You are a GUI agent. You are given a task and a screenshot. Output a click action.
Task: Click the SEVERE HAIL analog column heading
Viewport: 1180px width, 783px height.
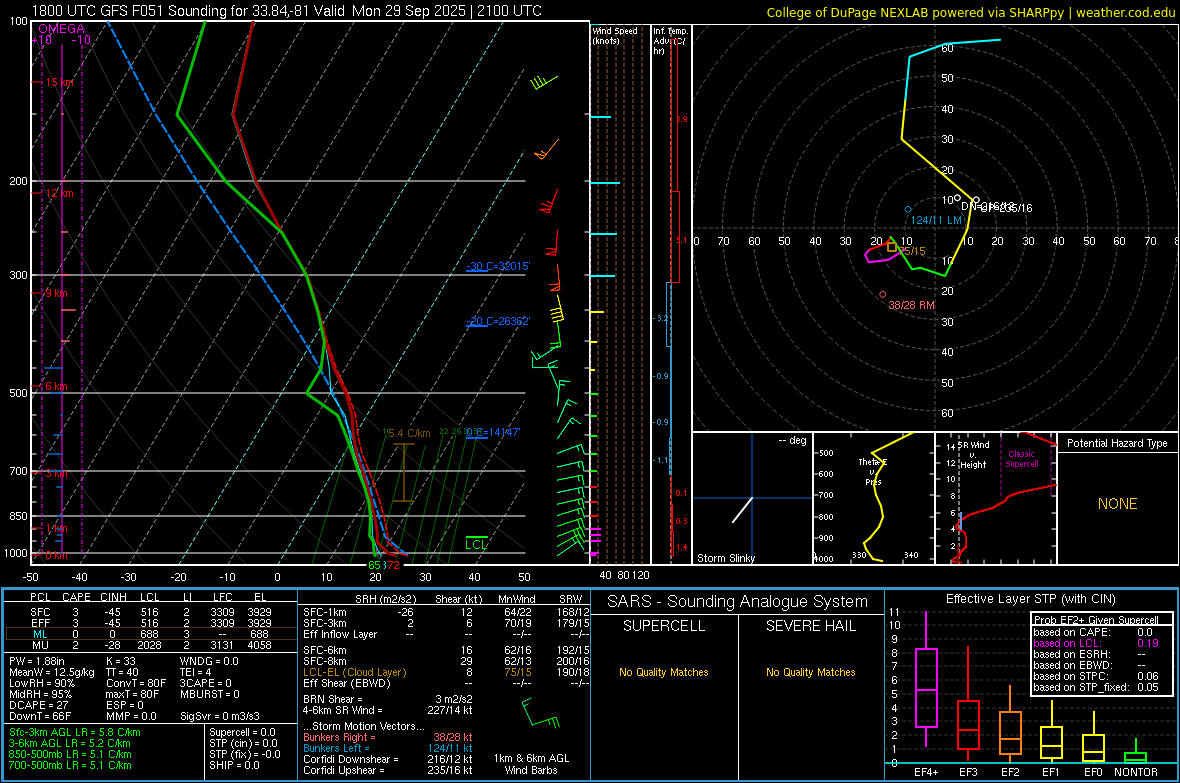[x=810, y=626]
